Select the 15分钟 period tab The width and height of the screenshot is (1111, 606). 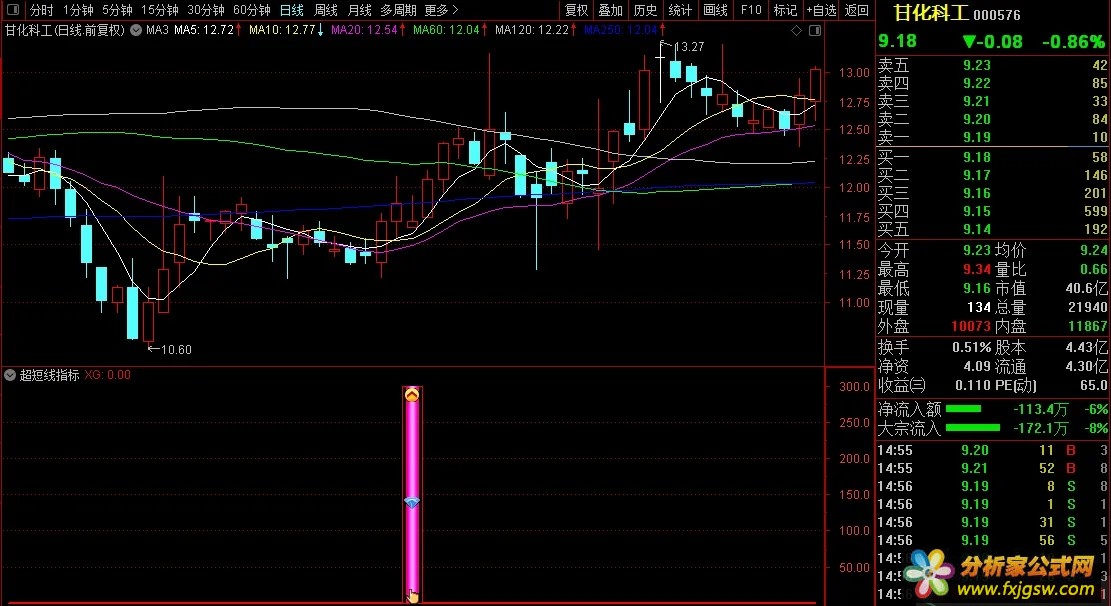159,10
